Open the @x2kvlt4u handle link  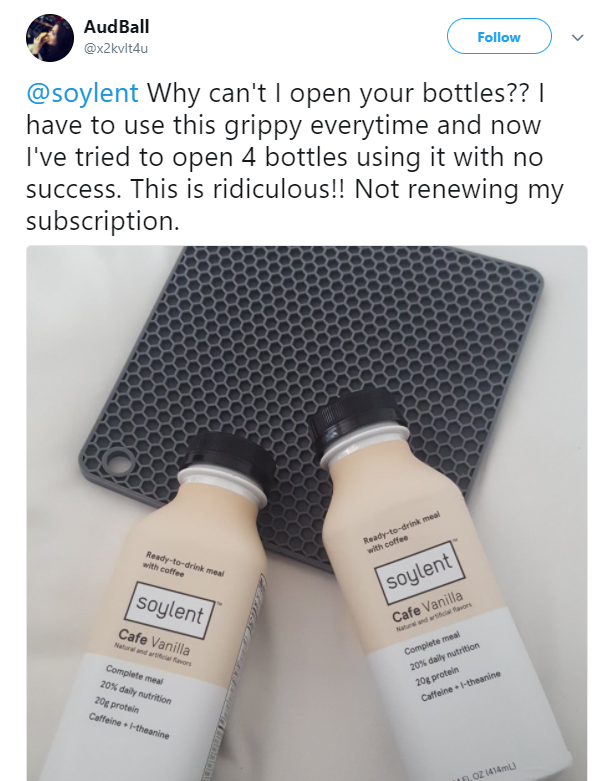tap(116, 49)
